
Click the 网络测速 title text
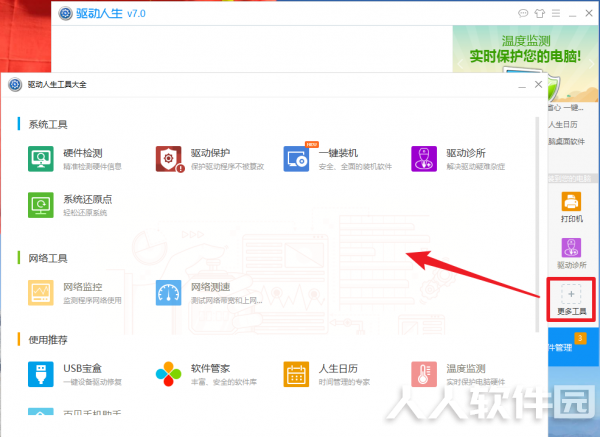[x=210, y=287]
